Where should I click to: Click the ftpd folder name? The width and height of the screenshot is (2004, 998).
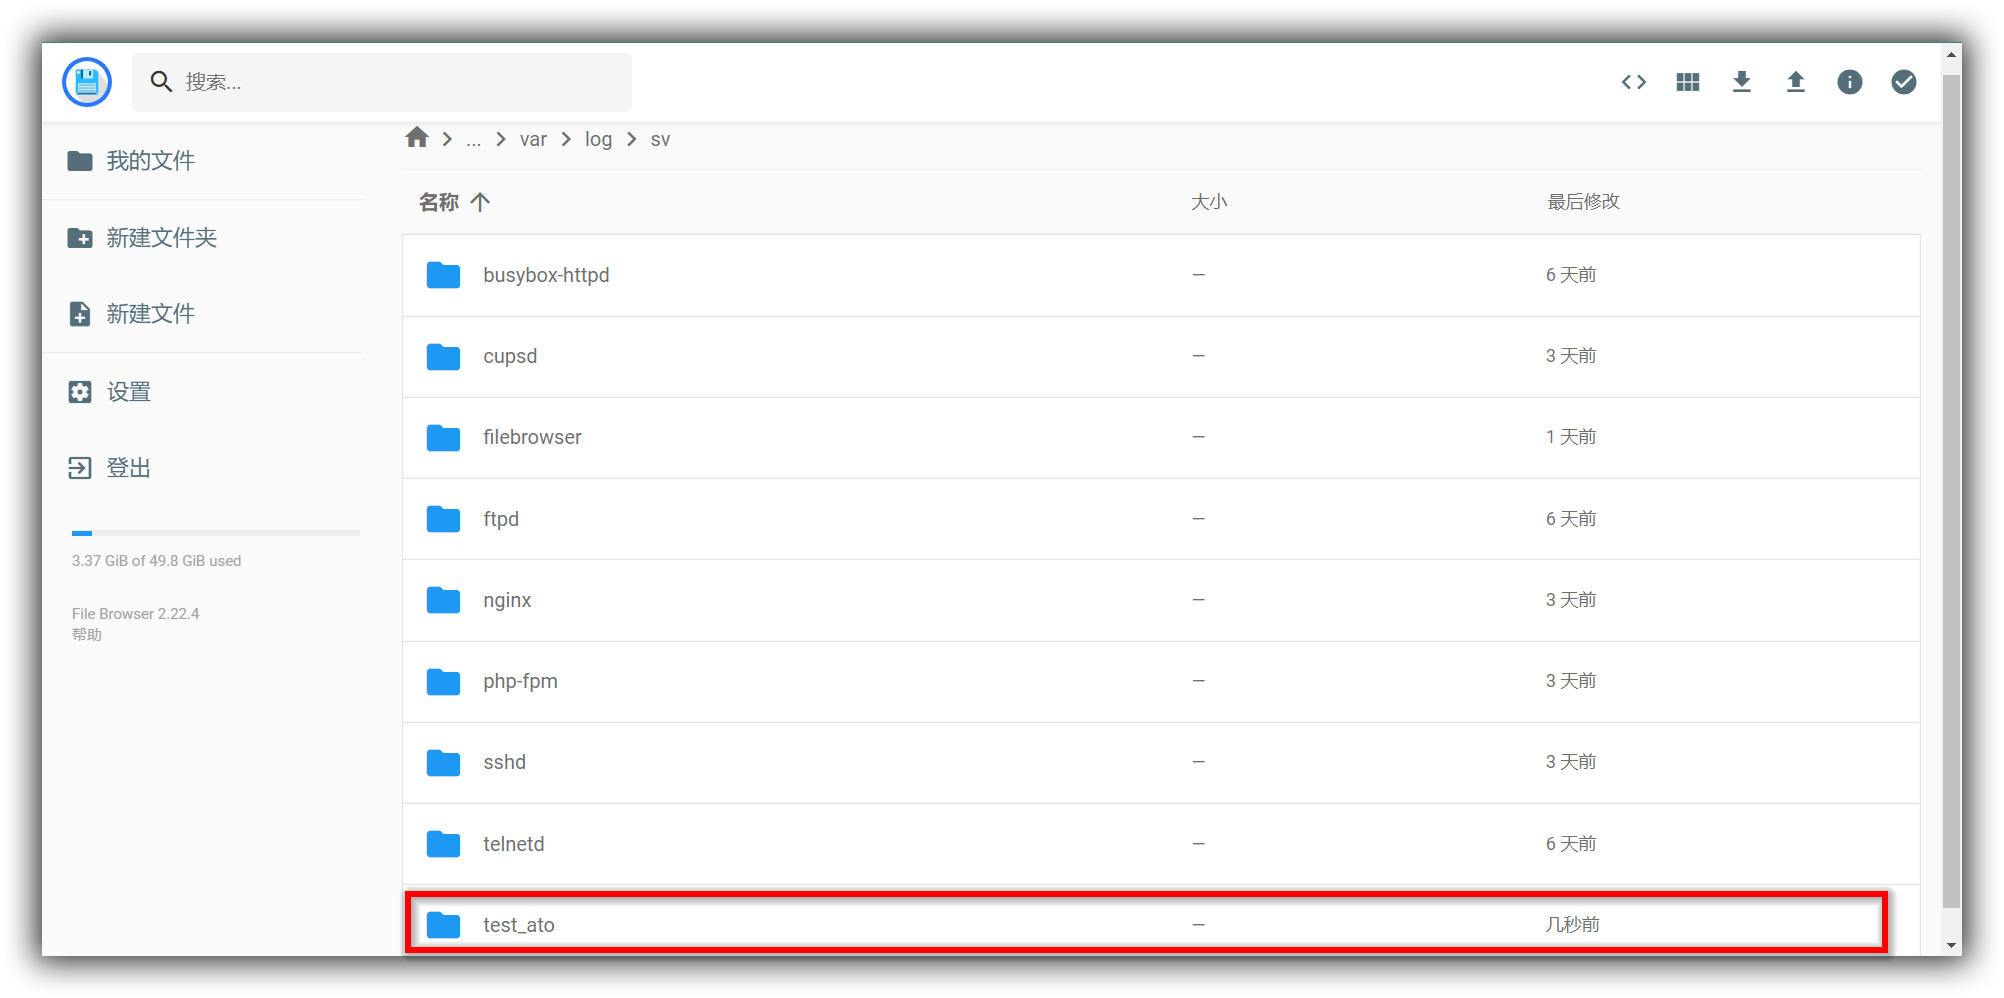501,519
